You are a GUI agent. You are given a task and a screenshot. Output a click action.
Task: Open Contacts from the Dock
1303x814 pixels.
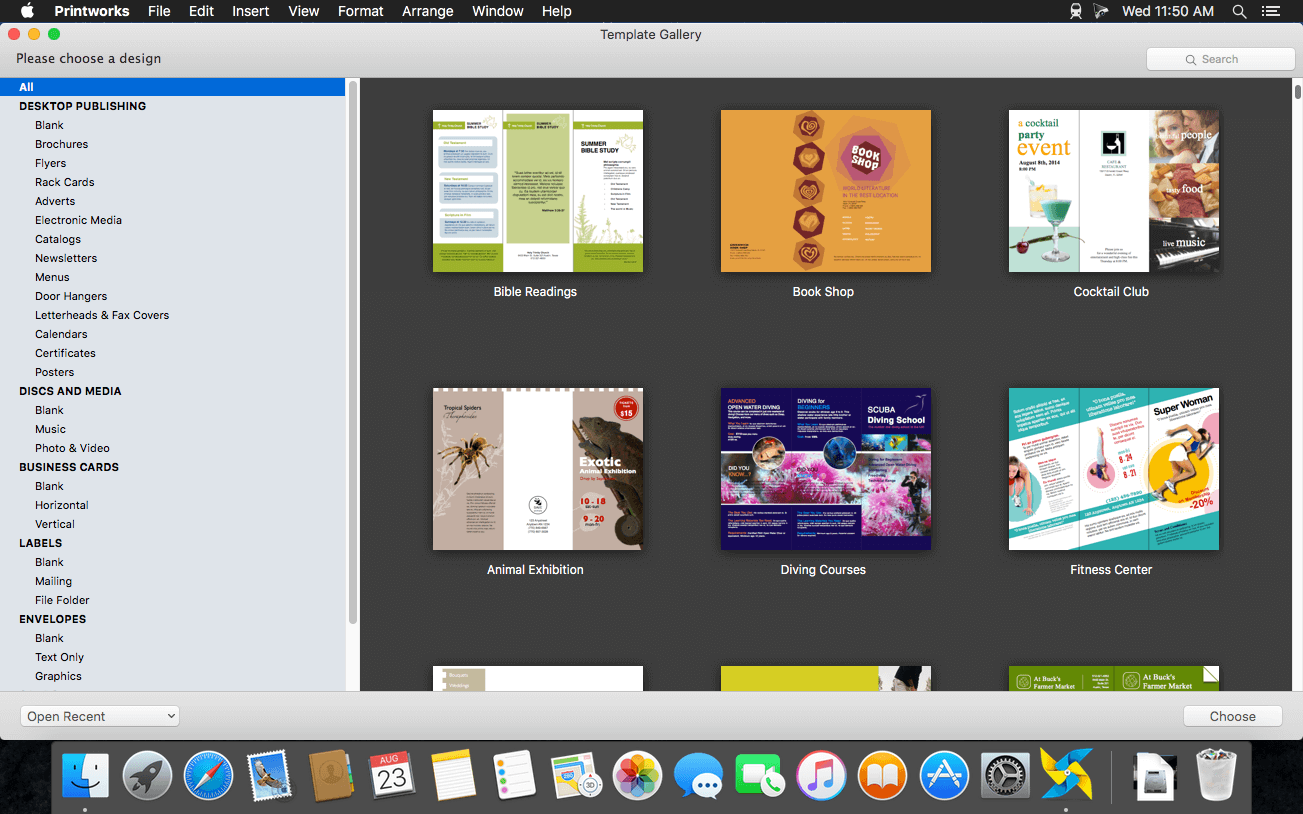[x=331, y=775]
